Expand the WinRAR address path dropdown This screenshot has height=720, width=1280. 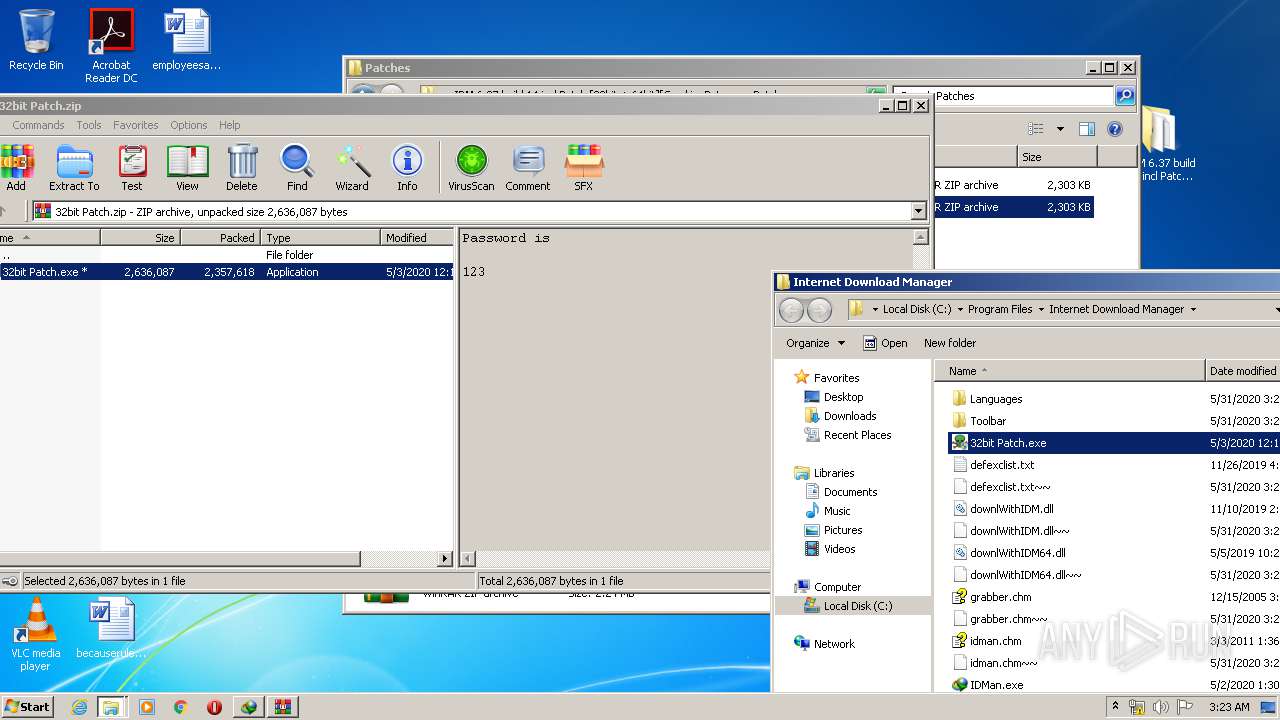click(x=918, y=212)
